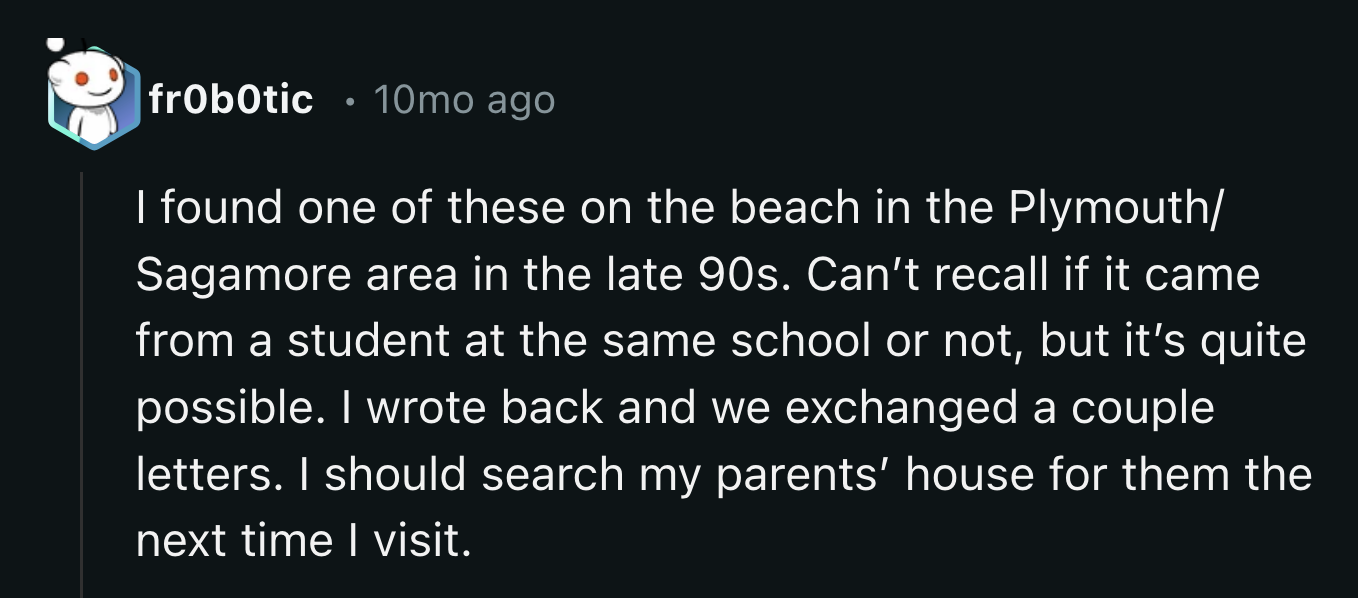
Task: Click the dot separator after the username
Action: click(x=350, y=100)
